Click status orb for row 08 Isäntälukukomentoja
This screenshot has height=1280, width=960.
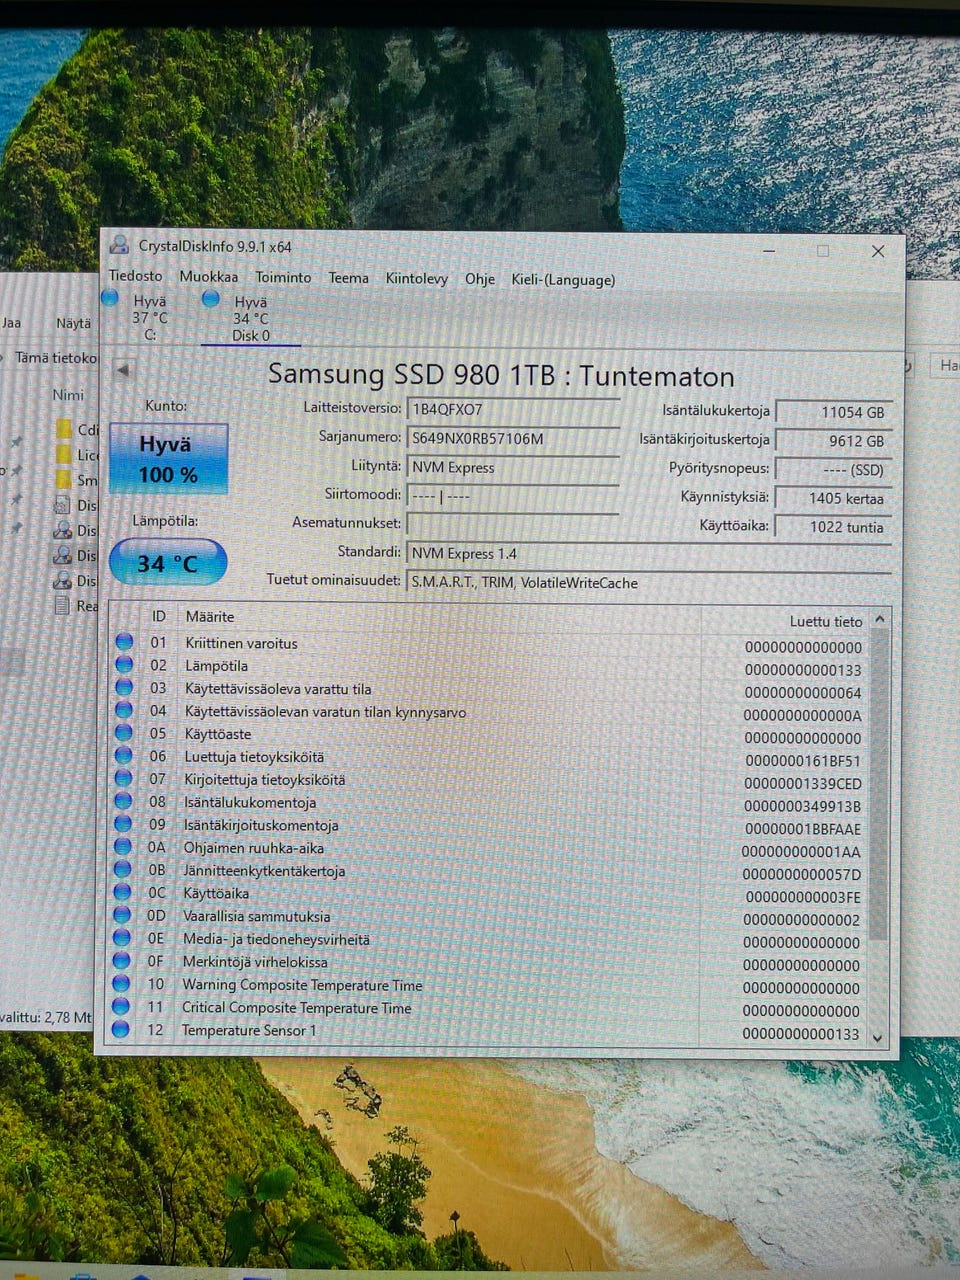click(x=123, y=801)
